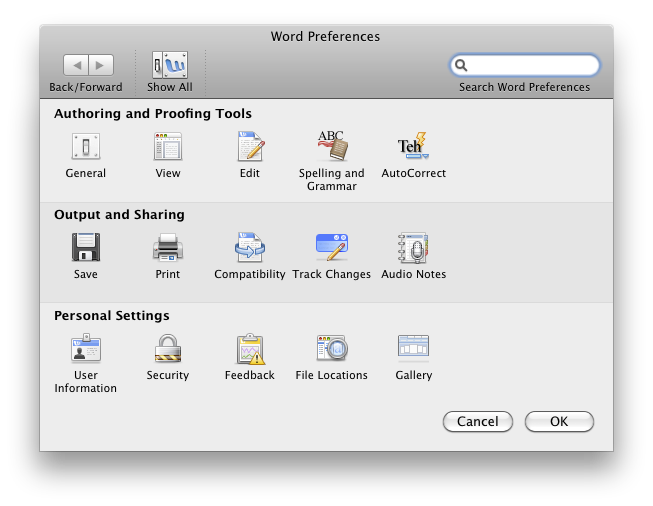Click the Show All toolbar button

pos(170,66)
